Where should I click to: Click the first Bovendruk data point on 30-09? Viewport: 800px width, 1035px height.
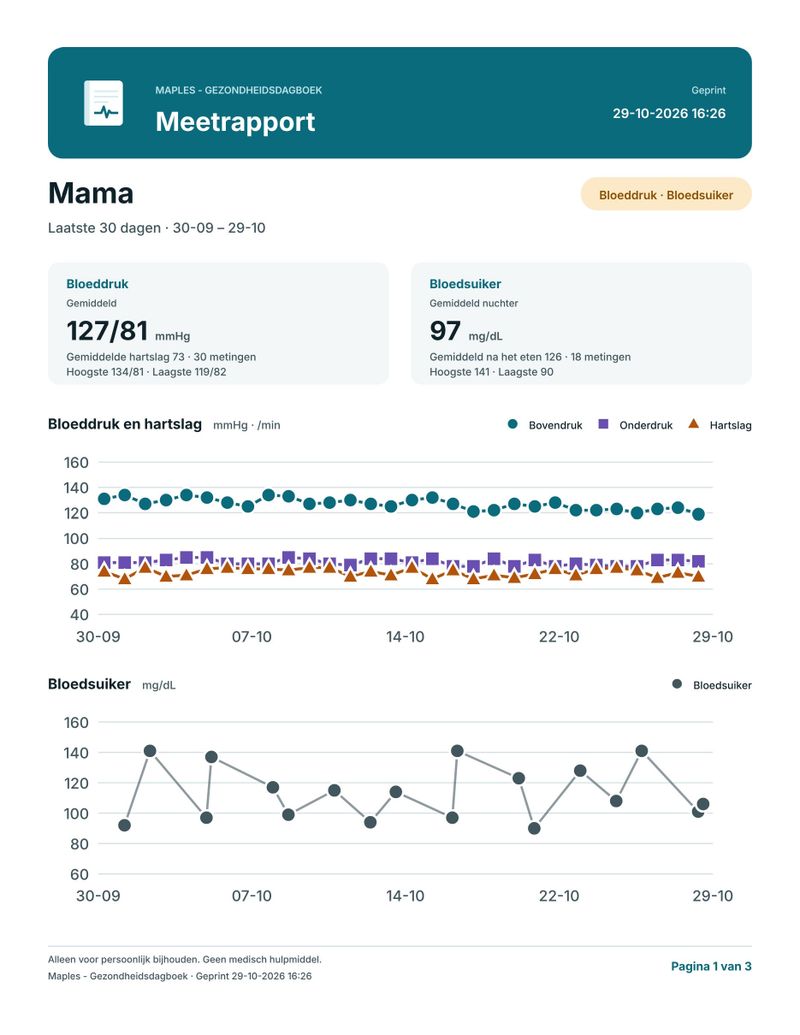(x=104, y=499)
